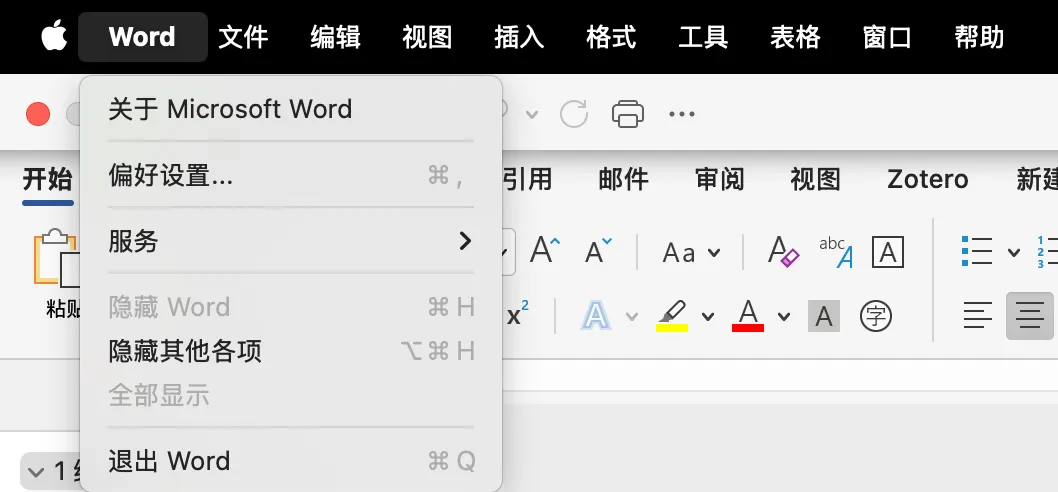This screenshot has height=492, width=1058.
Task: Open the 文件 menu
Action: [x=243, y=36]
